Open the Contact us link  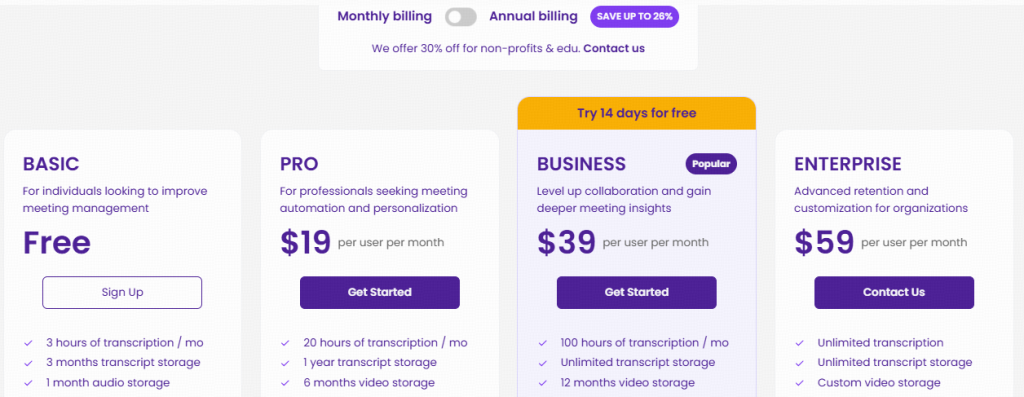(x=614, y=48)
